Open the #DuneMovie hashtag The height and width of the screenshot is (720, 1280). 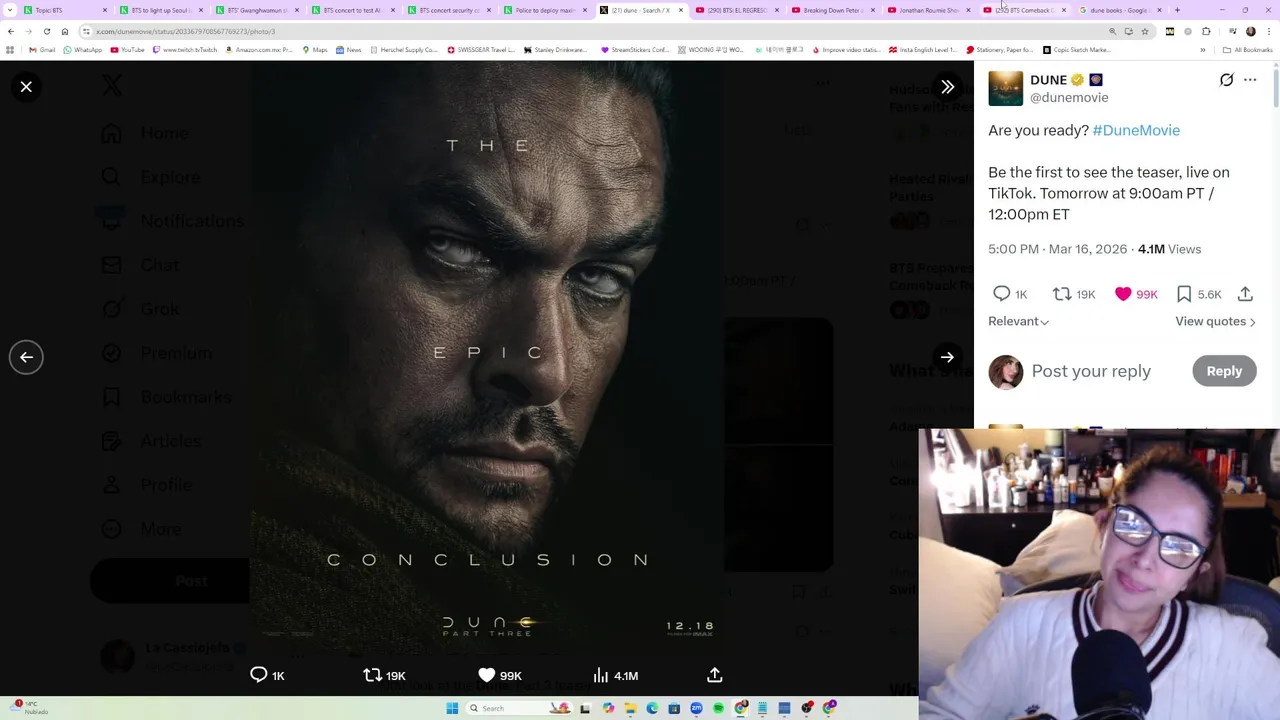click(1136, 130)
